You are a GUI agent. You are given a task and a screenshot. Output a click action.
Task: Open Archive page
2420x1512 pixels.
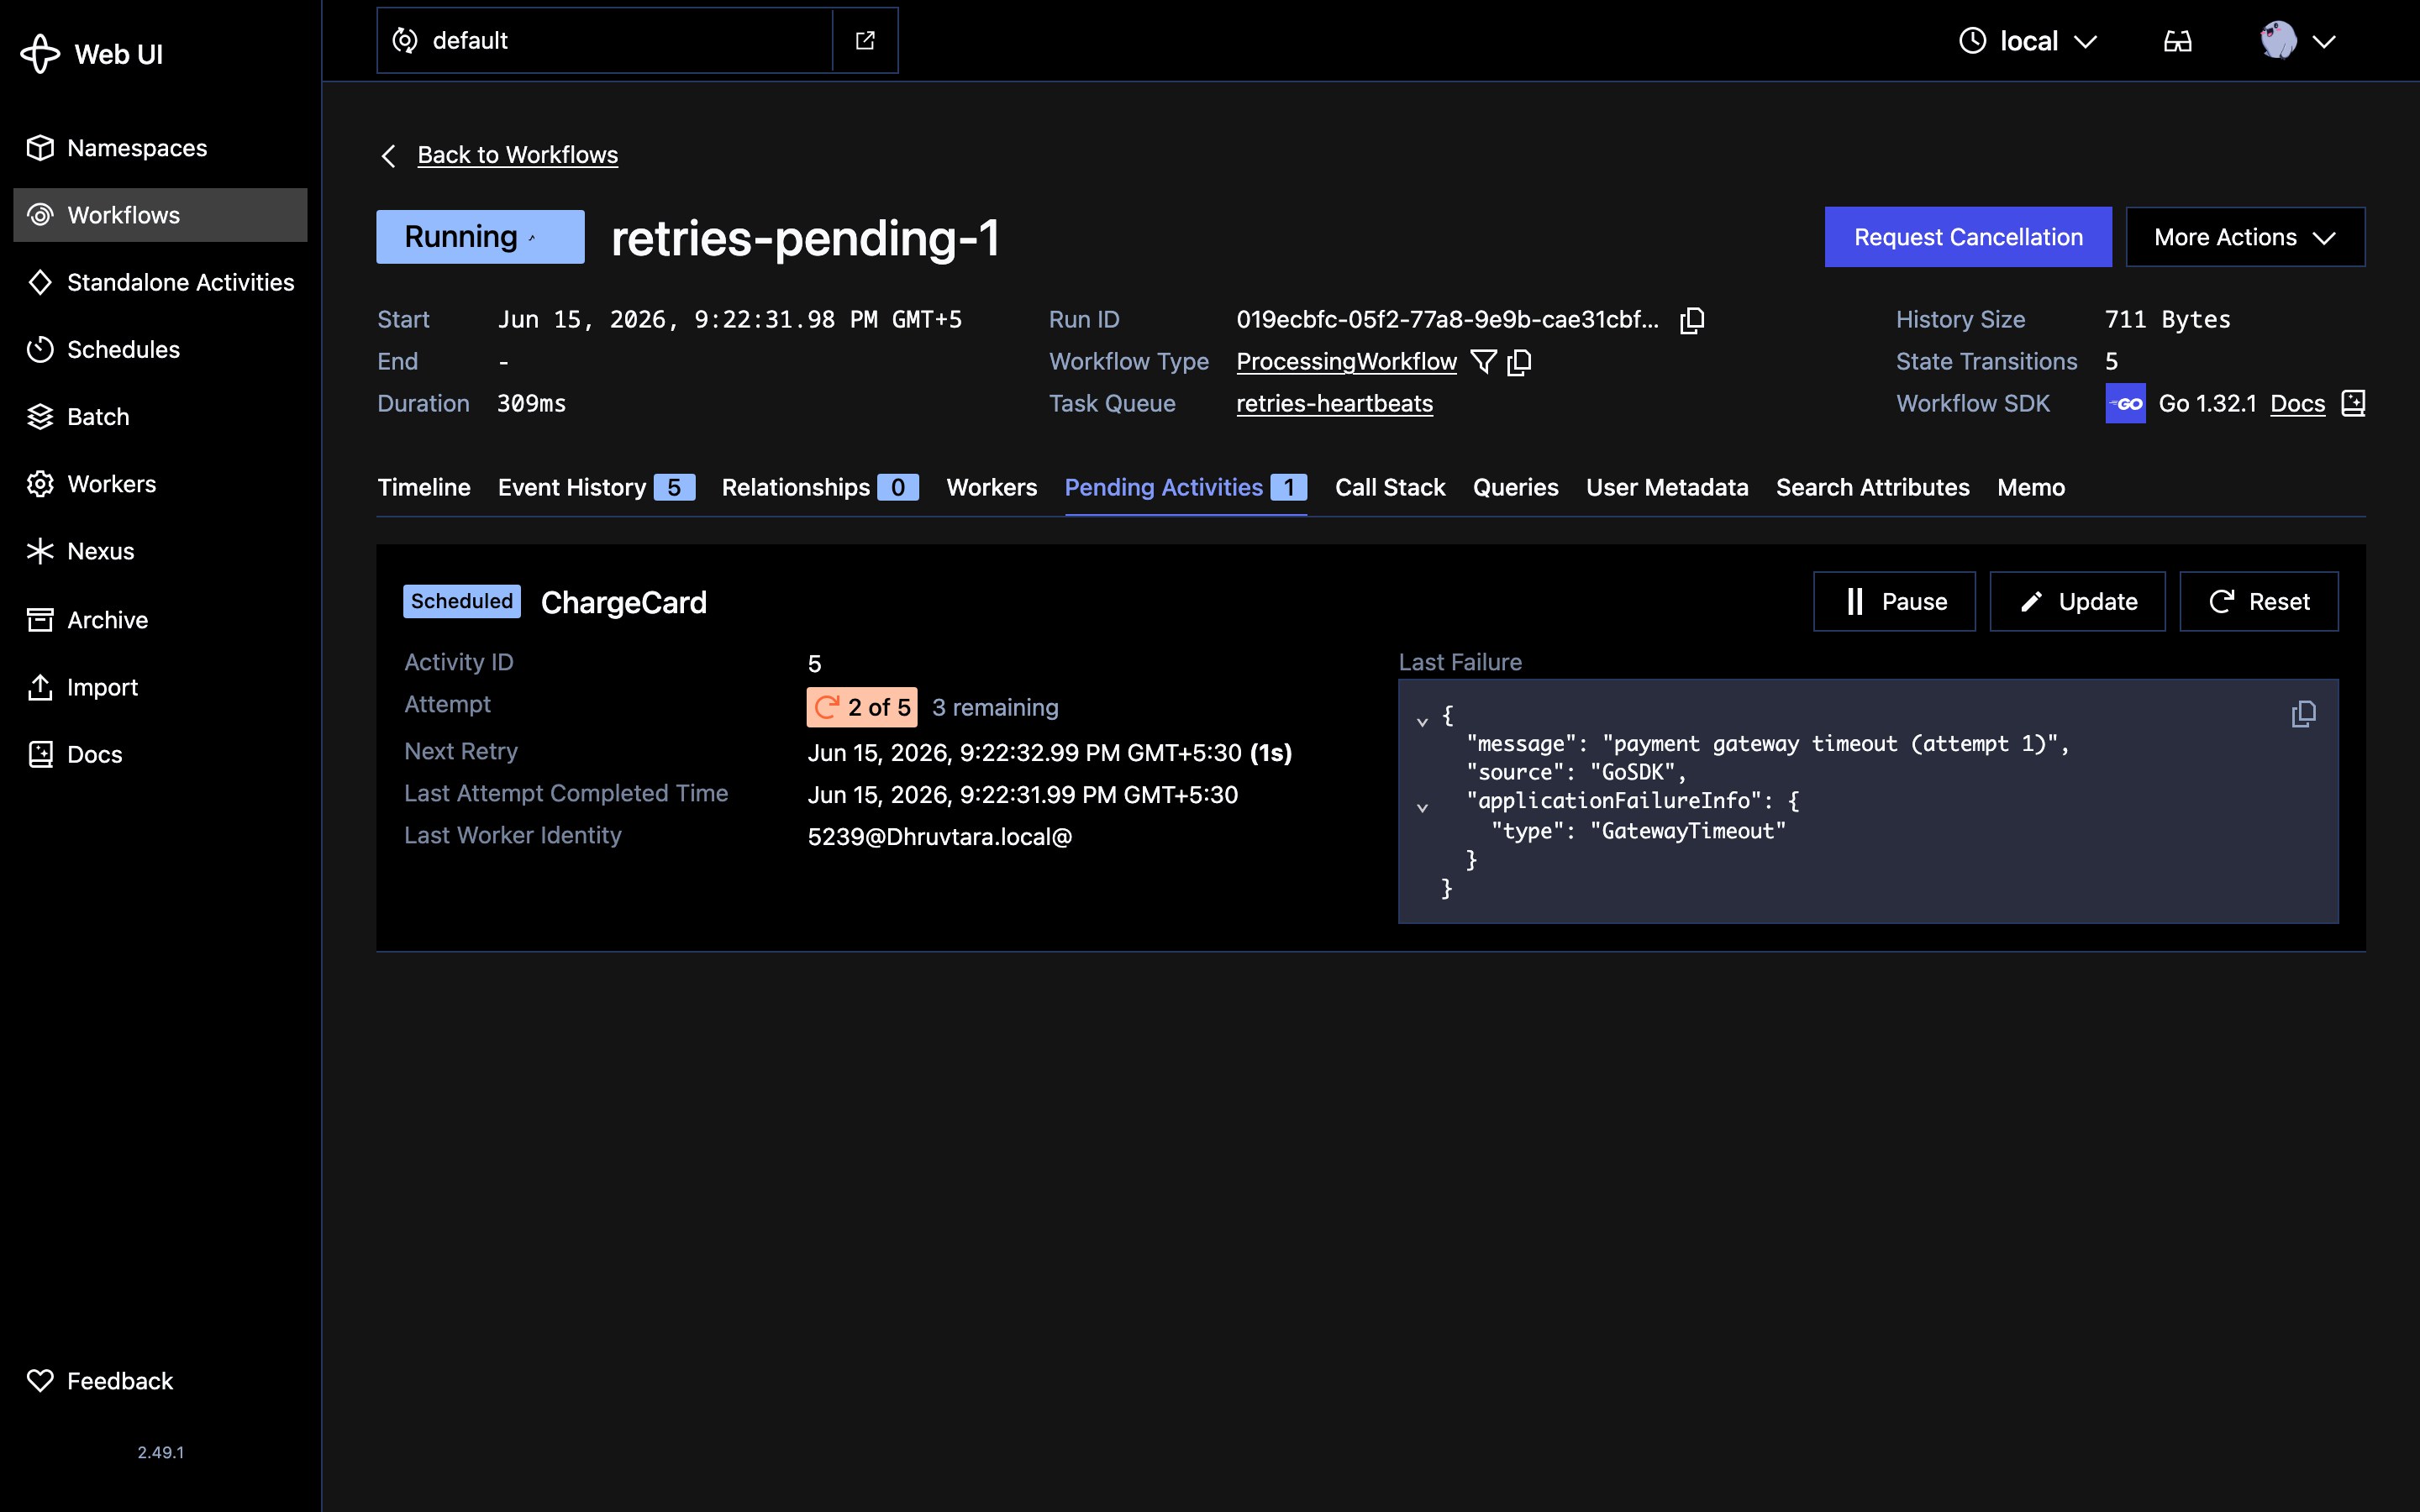[x=160, y=620]
